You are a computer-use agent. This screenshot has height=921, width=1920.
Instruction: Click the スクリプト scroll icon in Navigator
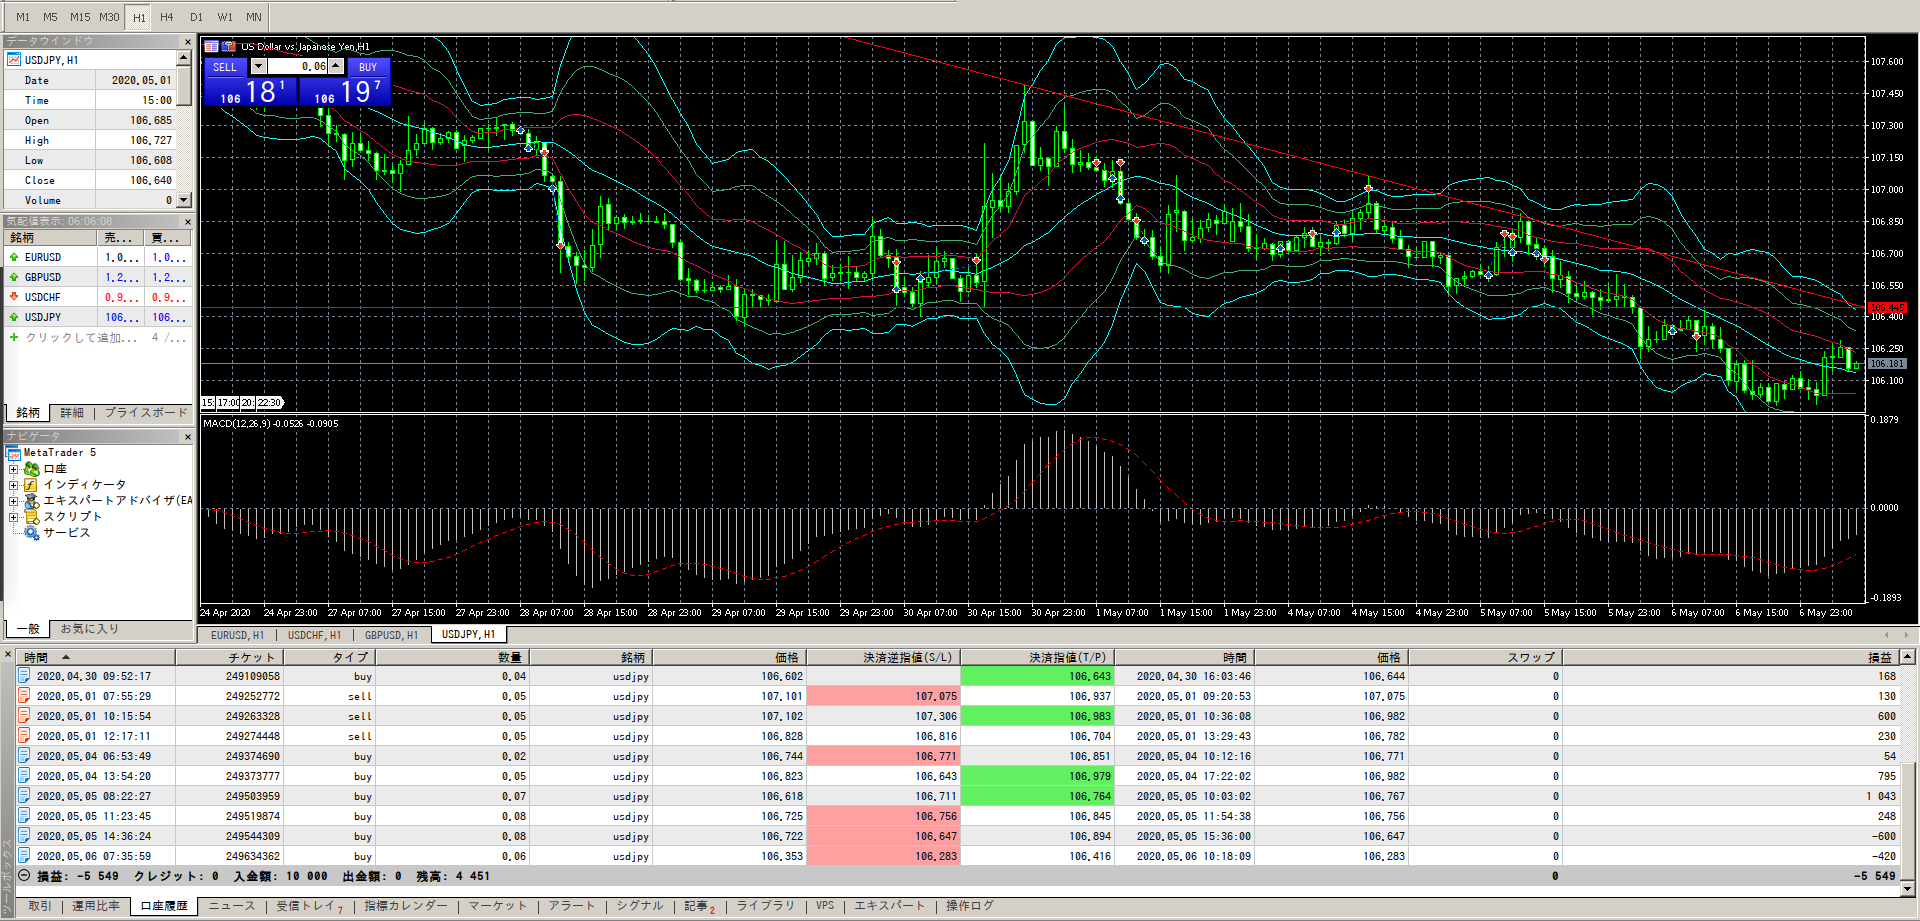(x=32, y=517)
